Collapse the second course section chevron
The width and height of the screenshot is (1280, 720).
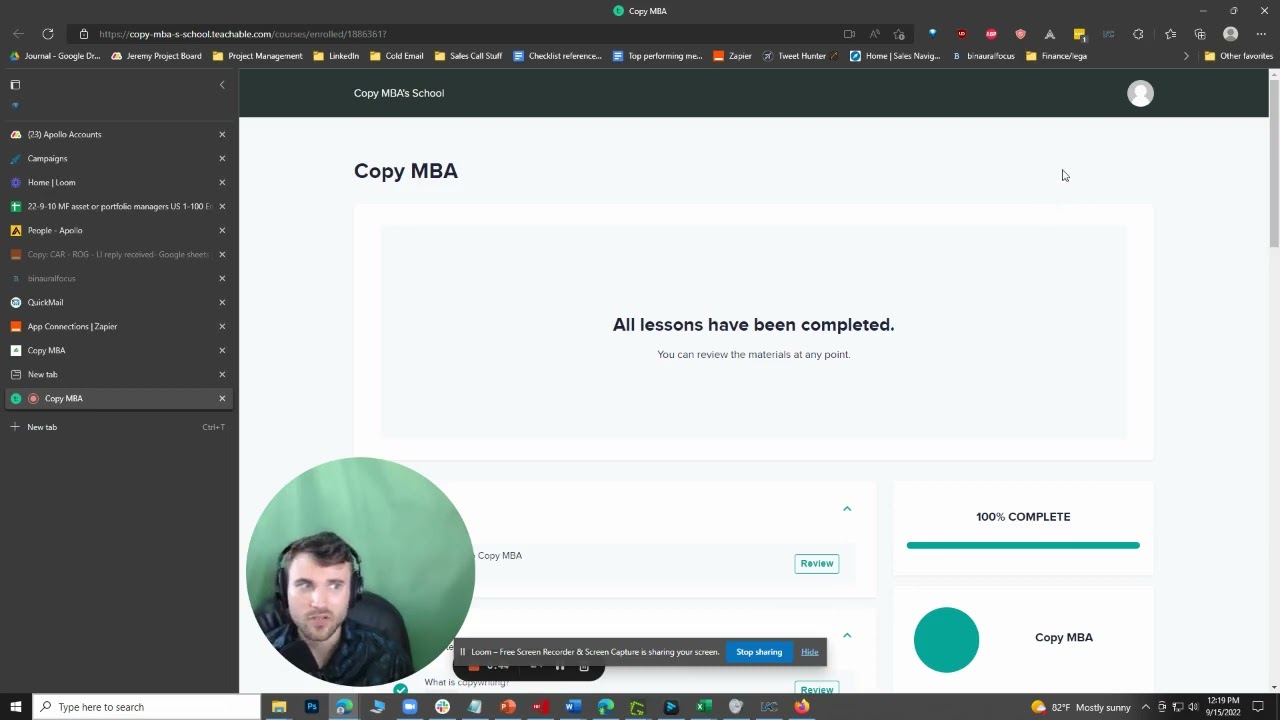point(847,635)
